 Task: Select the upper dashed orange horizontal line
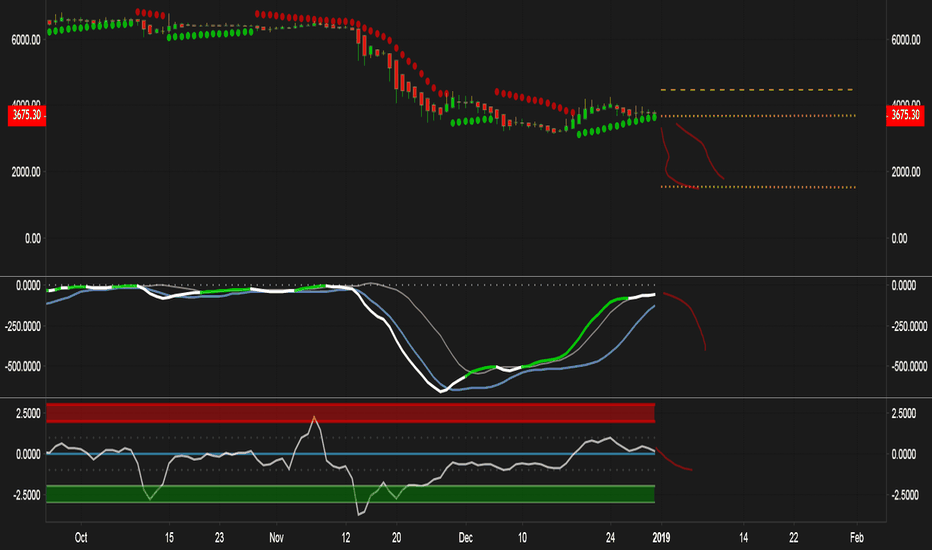(x=757, y=90)
